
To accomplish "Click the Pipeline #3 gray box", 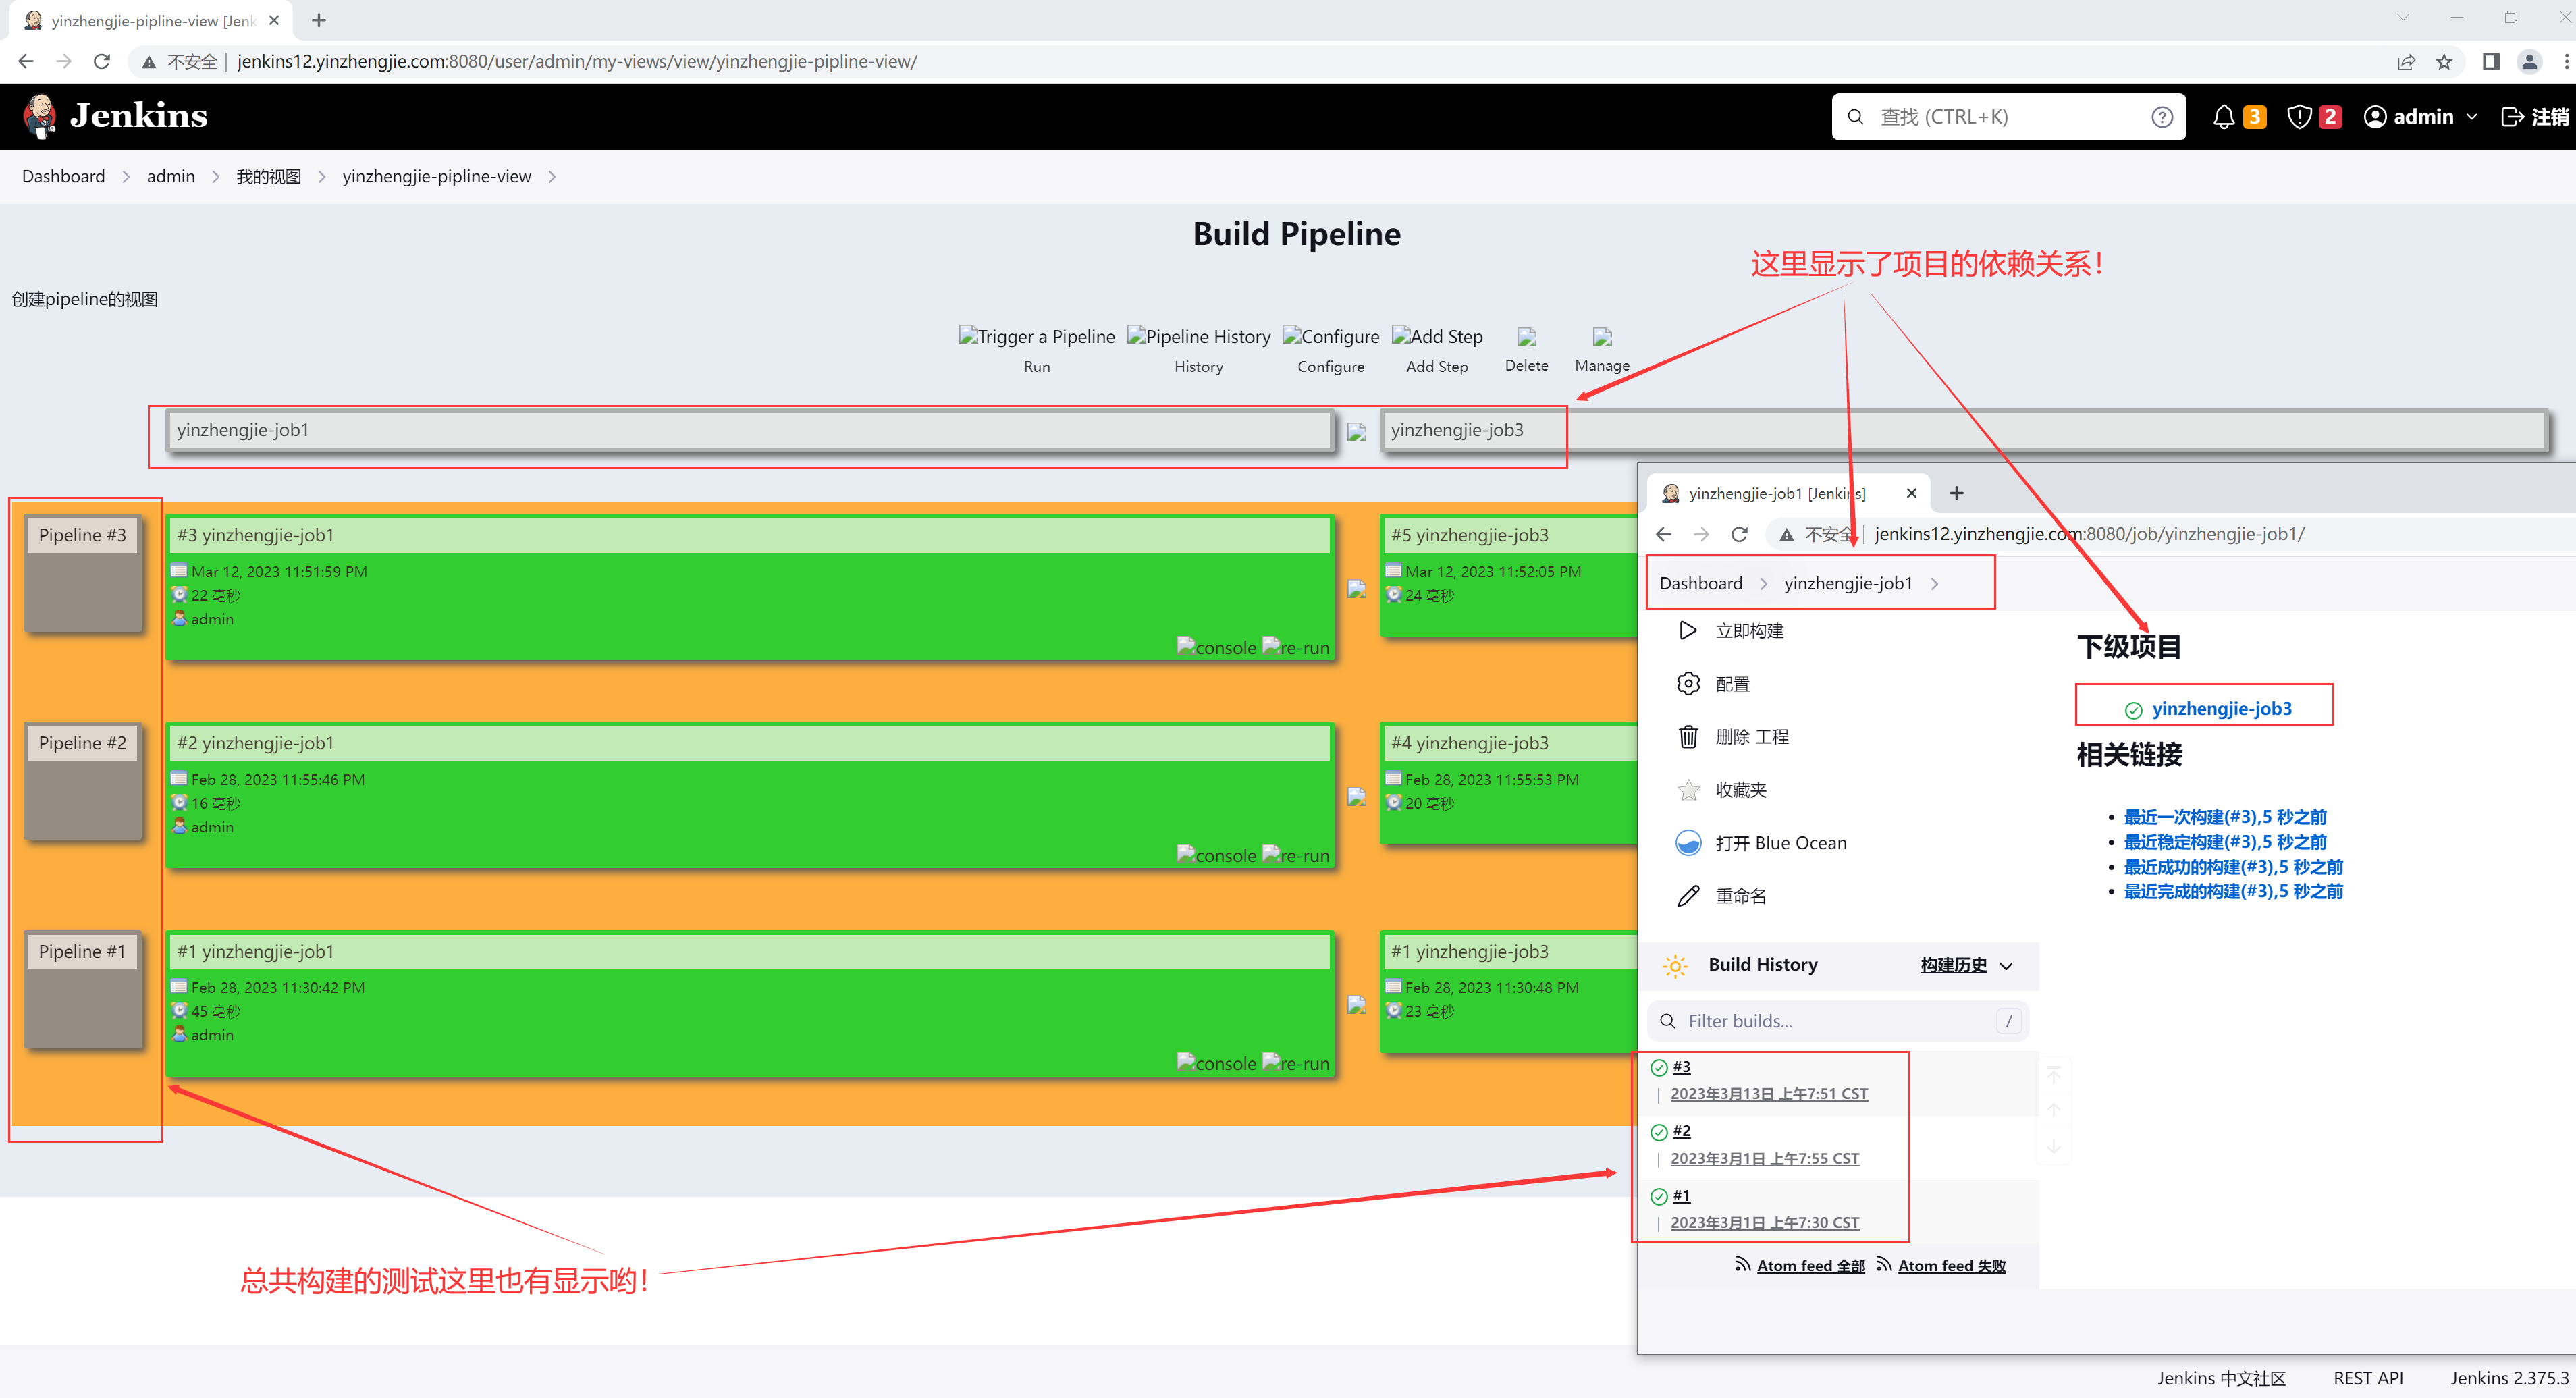I will (83, 572).
